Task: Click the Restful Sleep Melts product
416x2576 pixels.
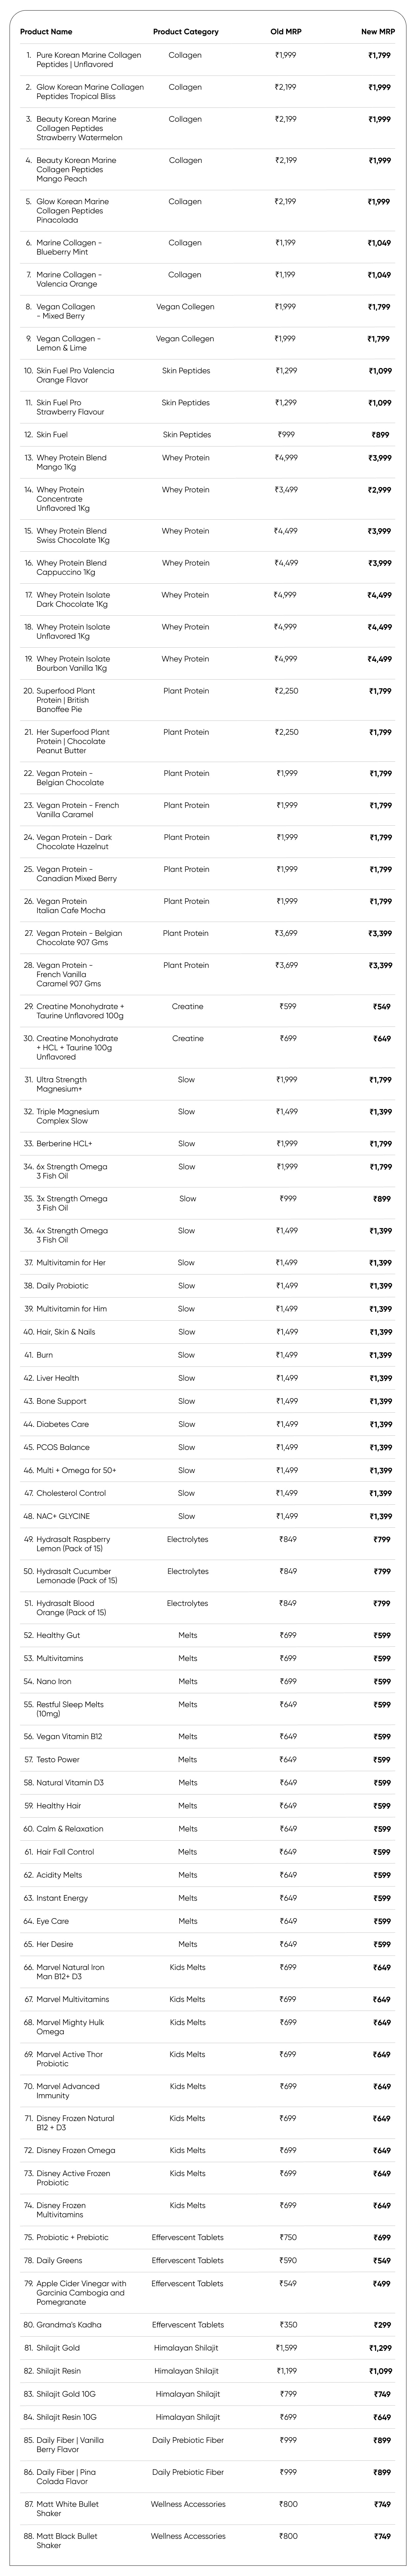Action: (70, 1708)
